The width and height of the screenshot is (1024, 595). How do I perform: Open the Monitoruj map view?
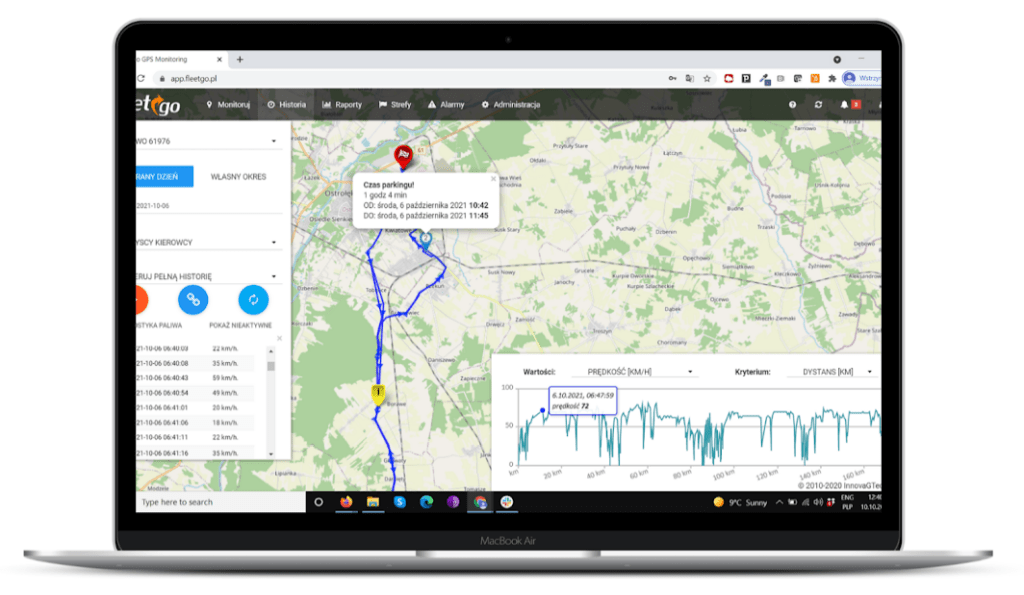228,105
